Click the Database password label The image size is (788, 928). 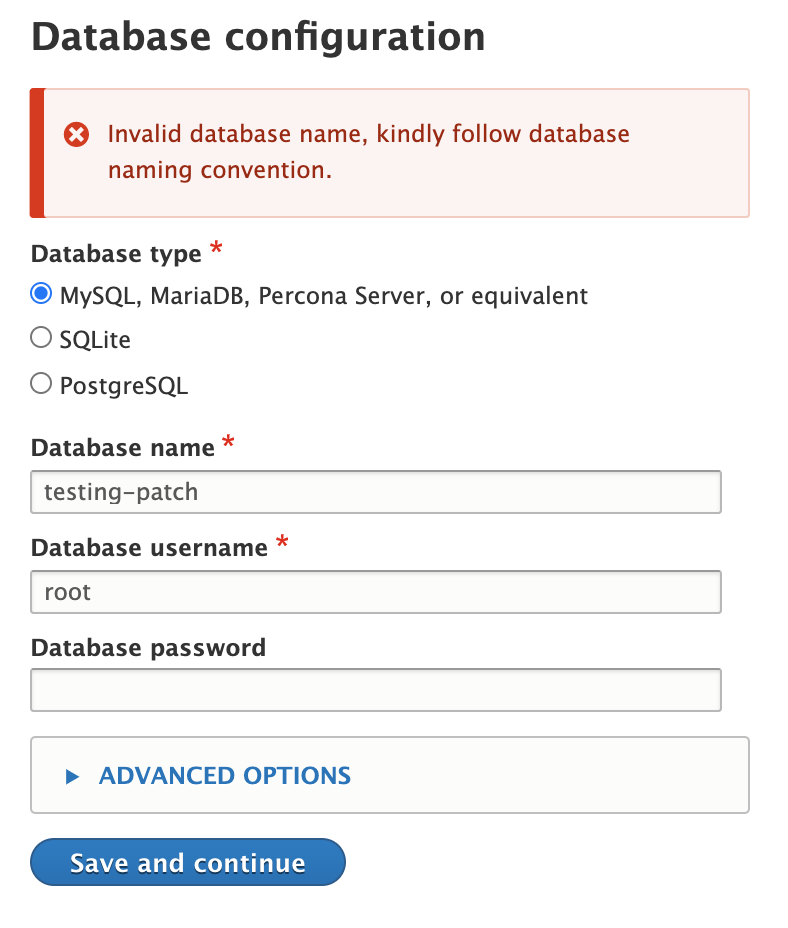(x=148, y=648)
